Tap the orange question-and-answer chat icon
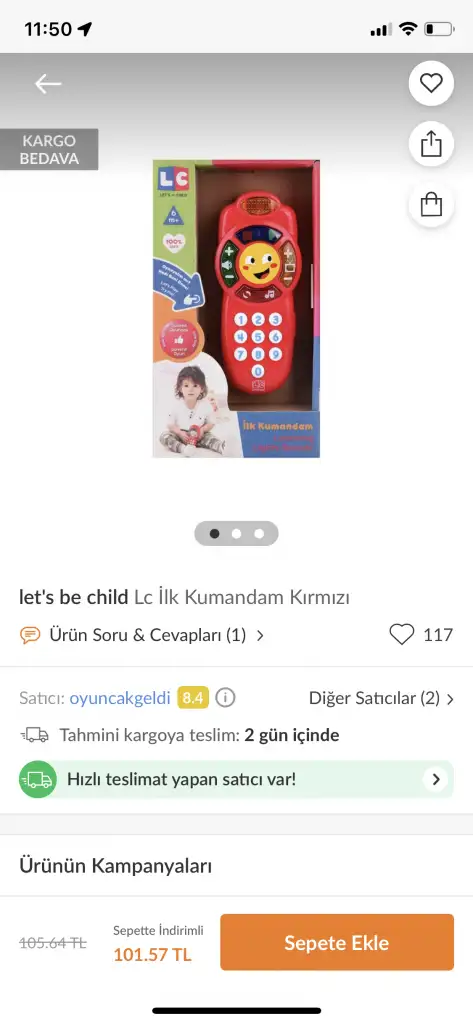 (30, 635)
